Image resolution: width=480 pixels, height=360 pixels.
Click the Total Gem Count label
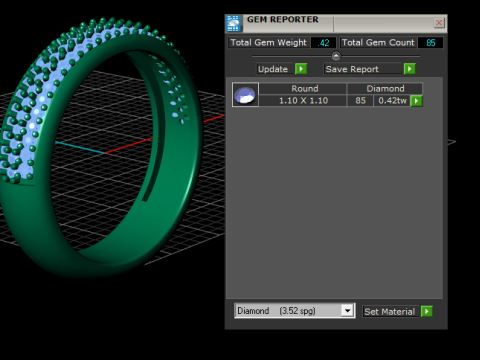[378, 43]
